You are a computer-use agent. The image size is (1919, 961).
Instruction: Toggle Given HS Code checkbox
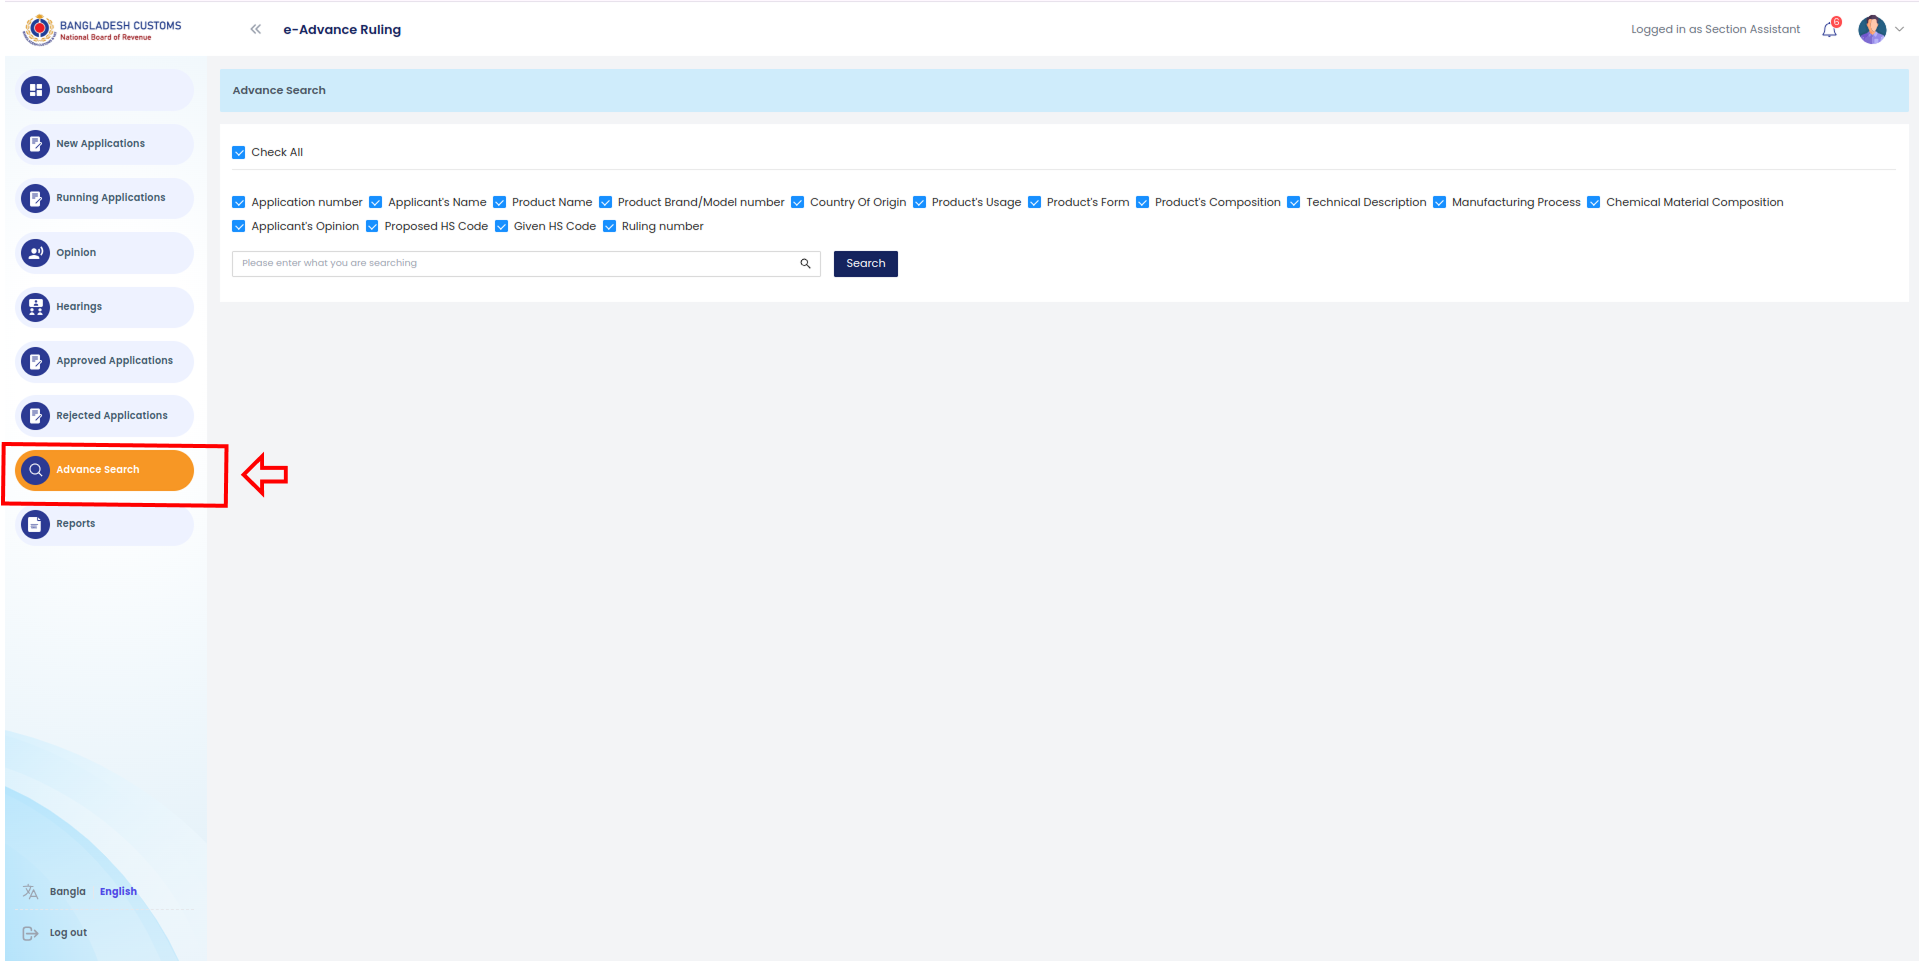coord(502,227)
